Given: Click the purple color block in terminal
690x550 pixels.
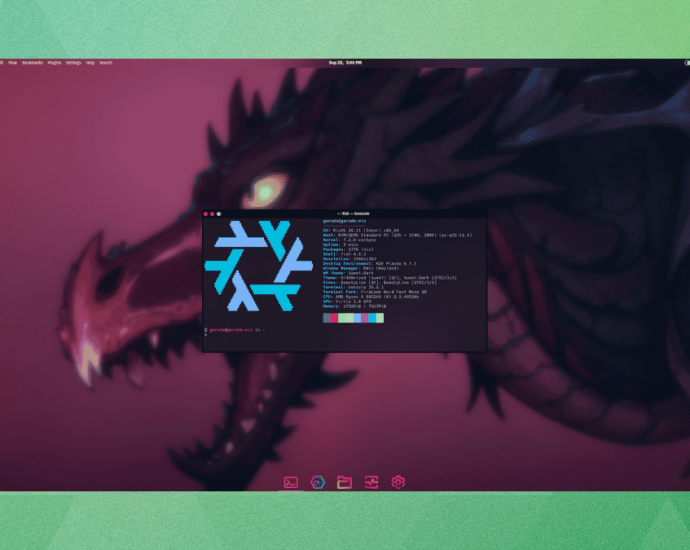Looking at the screenshot, I should pos(365,318).
